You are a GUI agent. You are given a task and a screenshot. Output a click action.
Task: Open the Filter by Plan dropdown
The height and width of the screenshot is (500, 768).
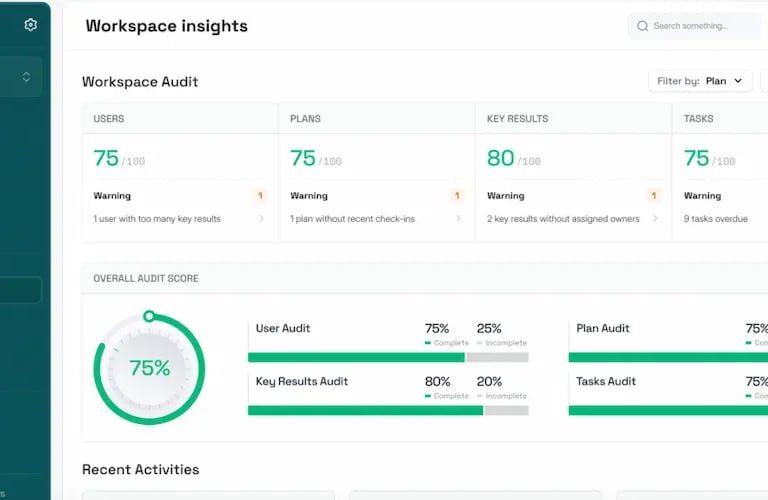700,81
